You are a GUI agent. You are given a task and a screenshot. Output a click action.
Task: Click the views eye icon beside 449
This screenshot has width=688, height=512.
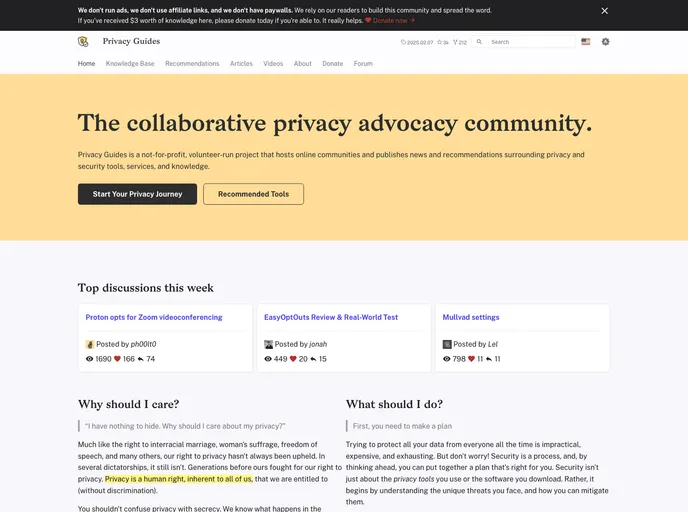[x=268, y=359]
